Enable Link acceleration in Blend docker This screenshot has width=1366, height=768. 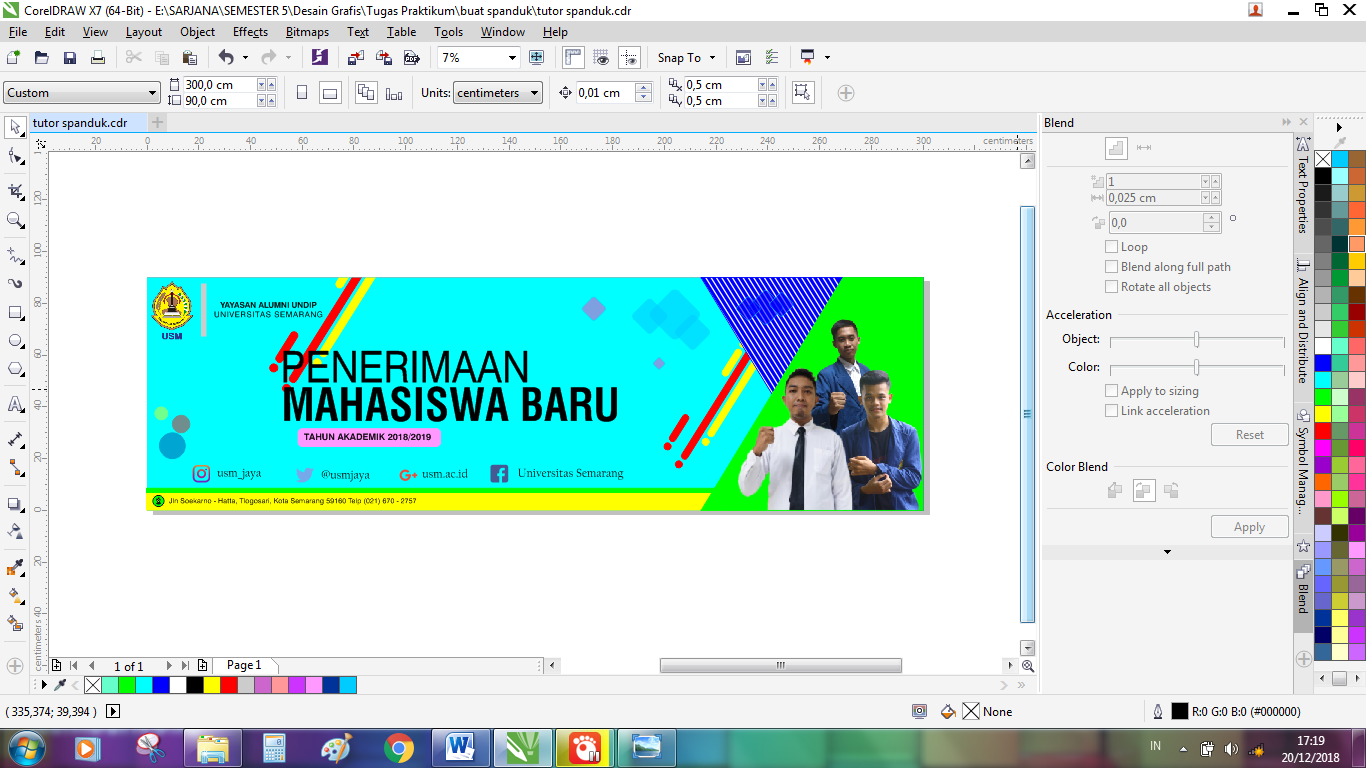click(x=1111, y=410)
